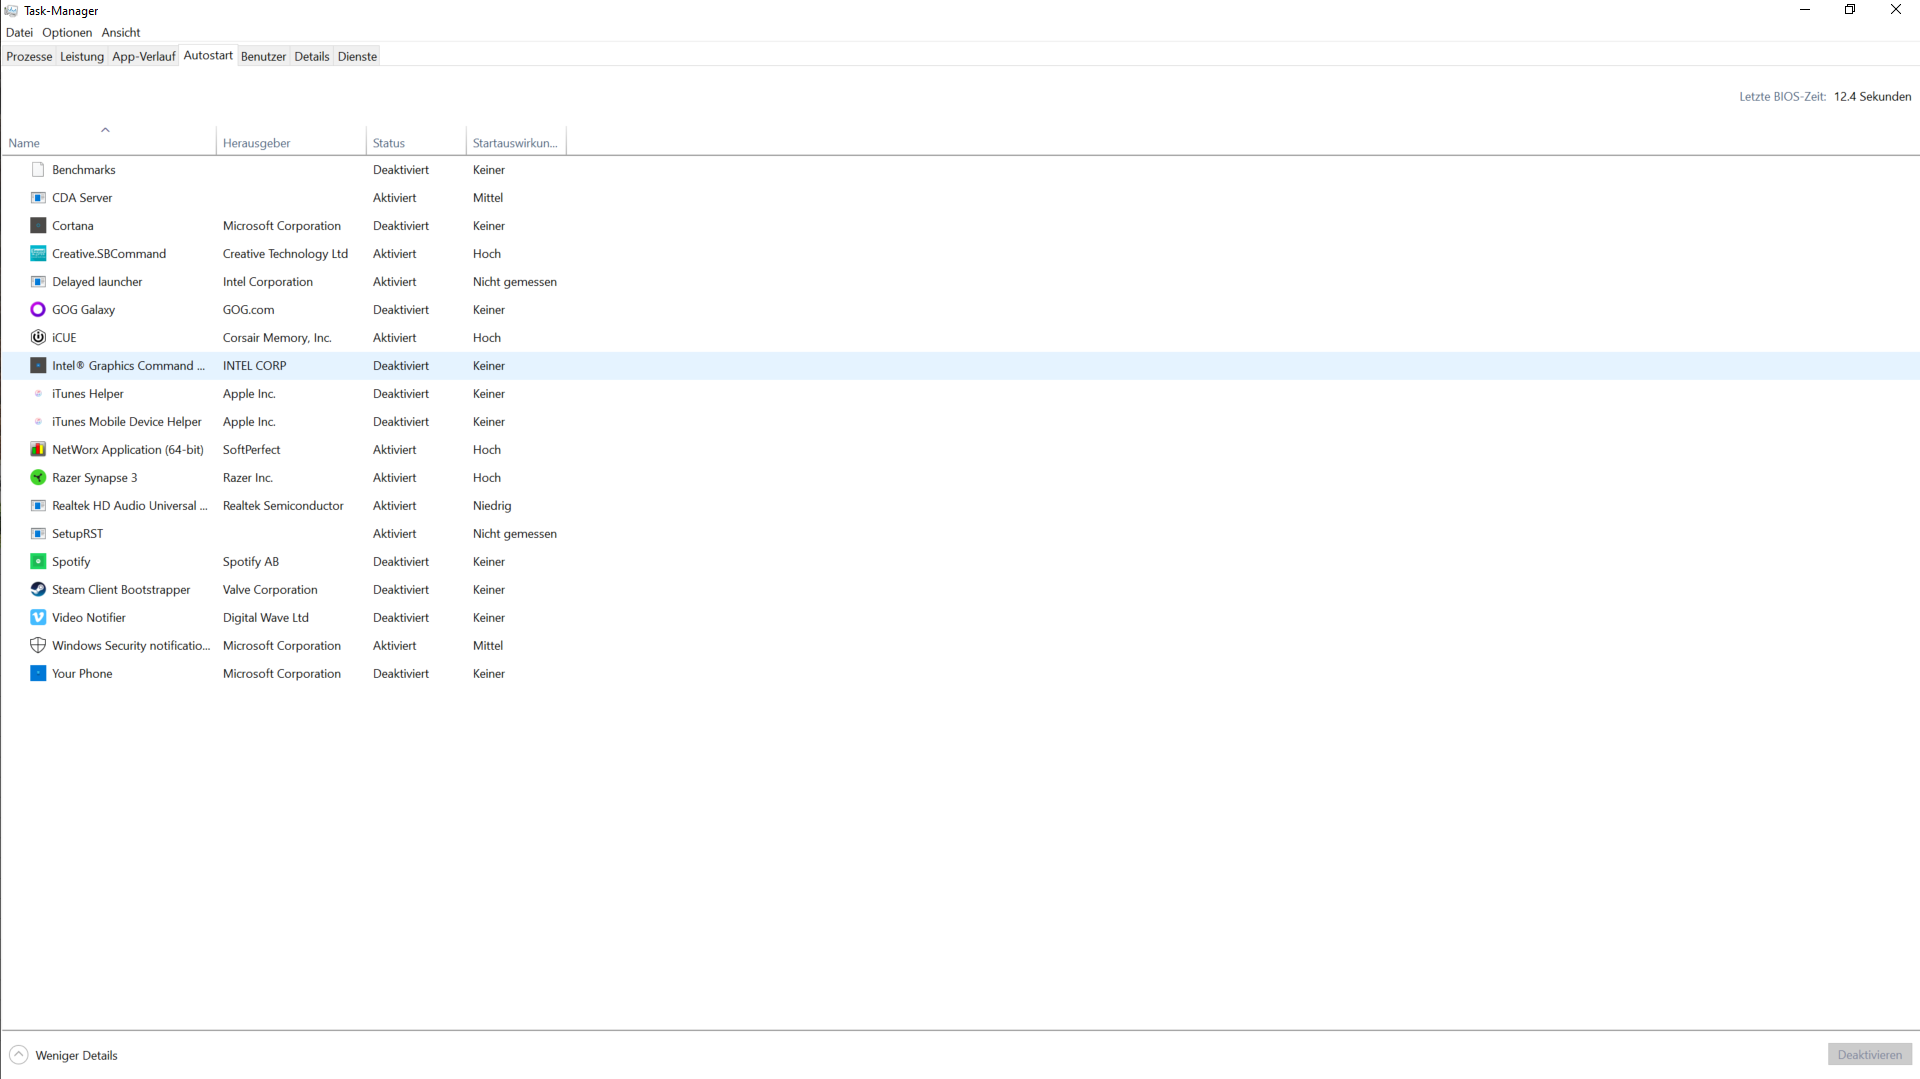The height and width of the screenshot is (1079, 1920).
Task: Click the Letzte BIOS-Zeit value
Action: pyautogui.click(x=1872, y=97)
